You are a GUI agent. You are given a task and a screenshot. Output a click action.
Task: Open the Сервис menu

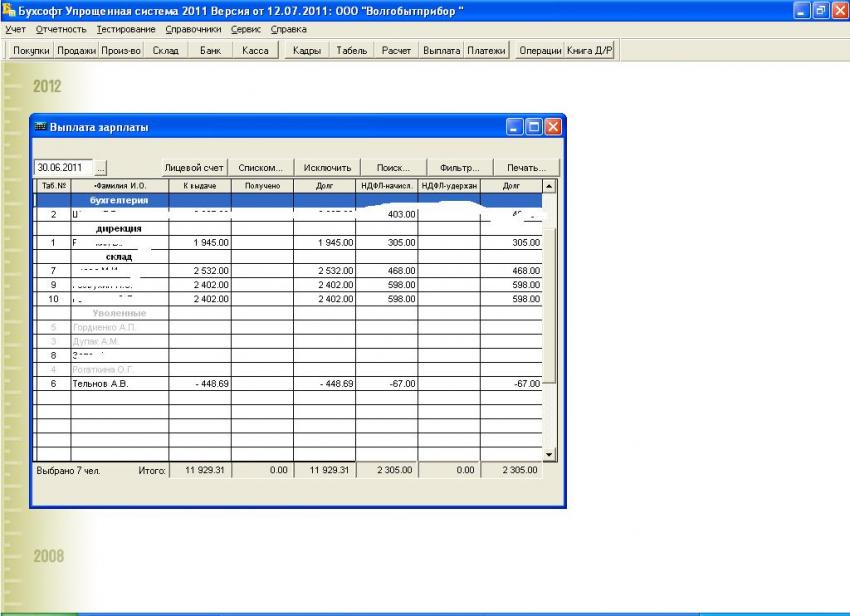246,29
